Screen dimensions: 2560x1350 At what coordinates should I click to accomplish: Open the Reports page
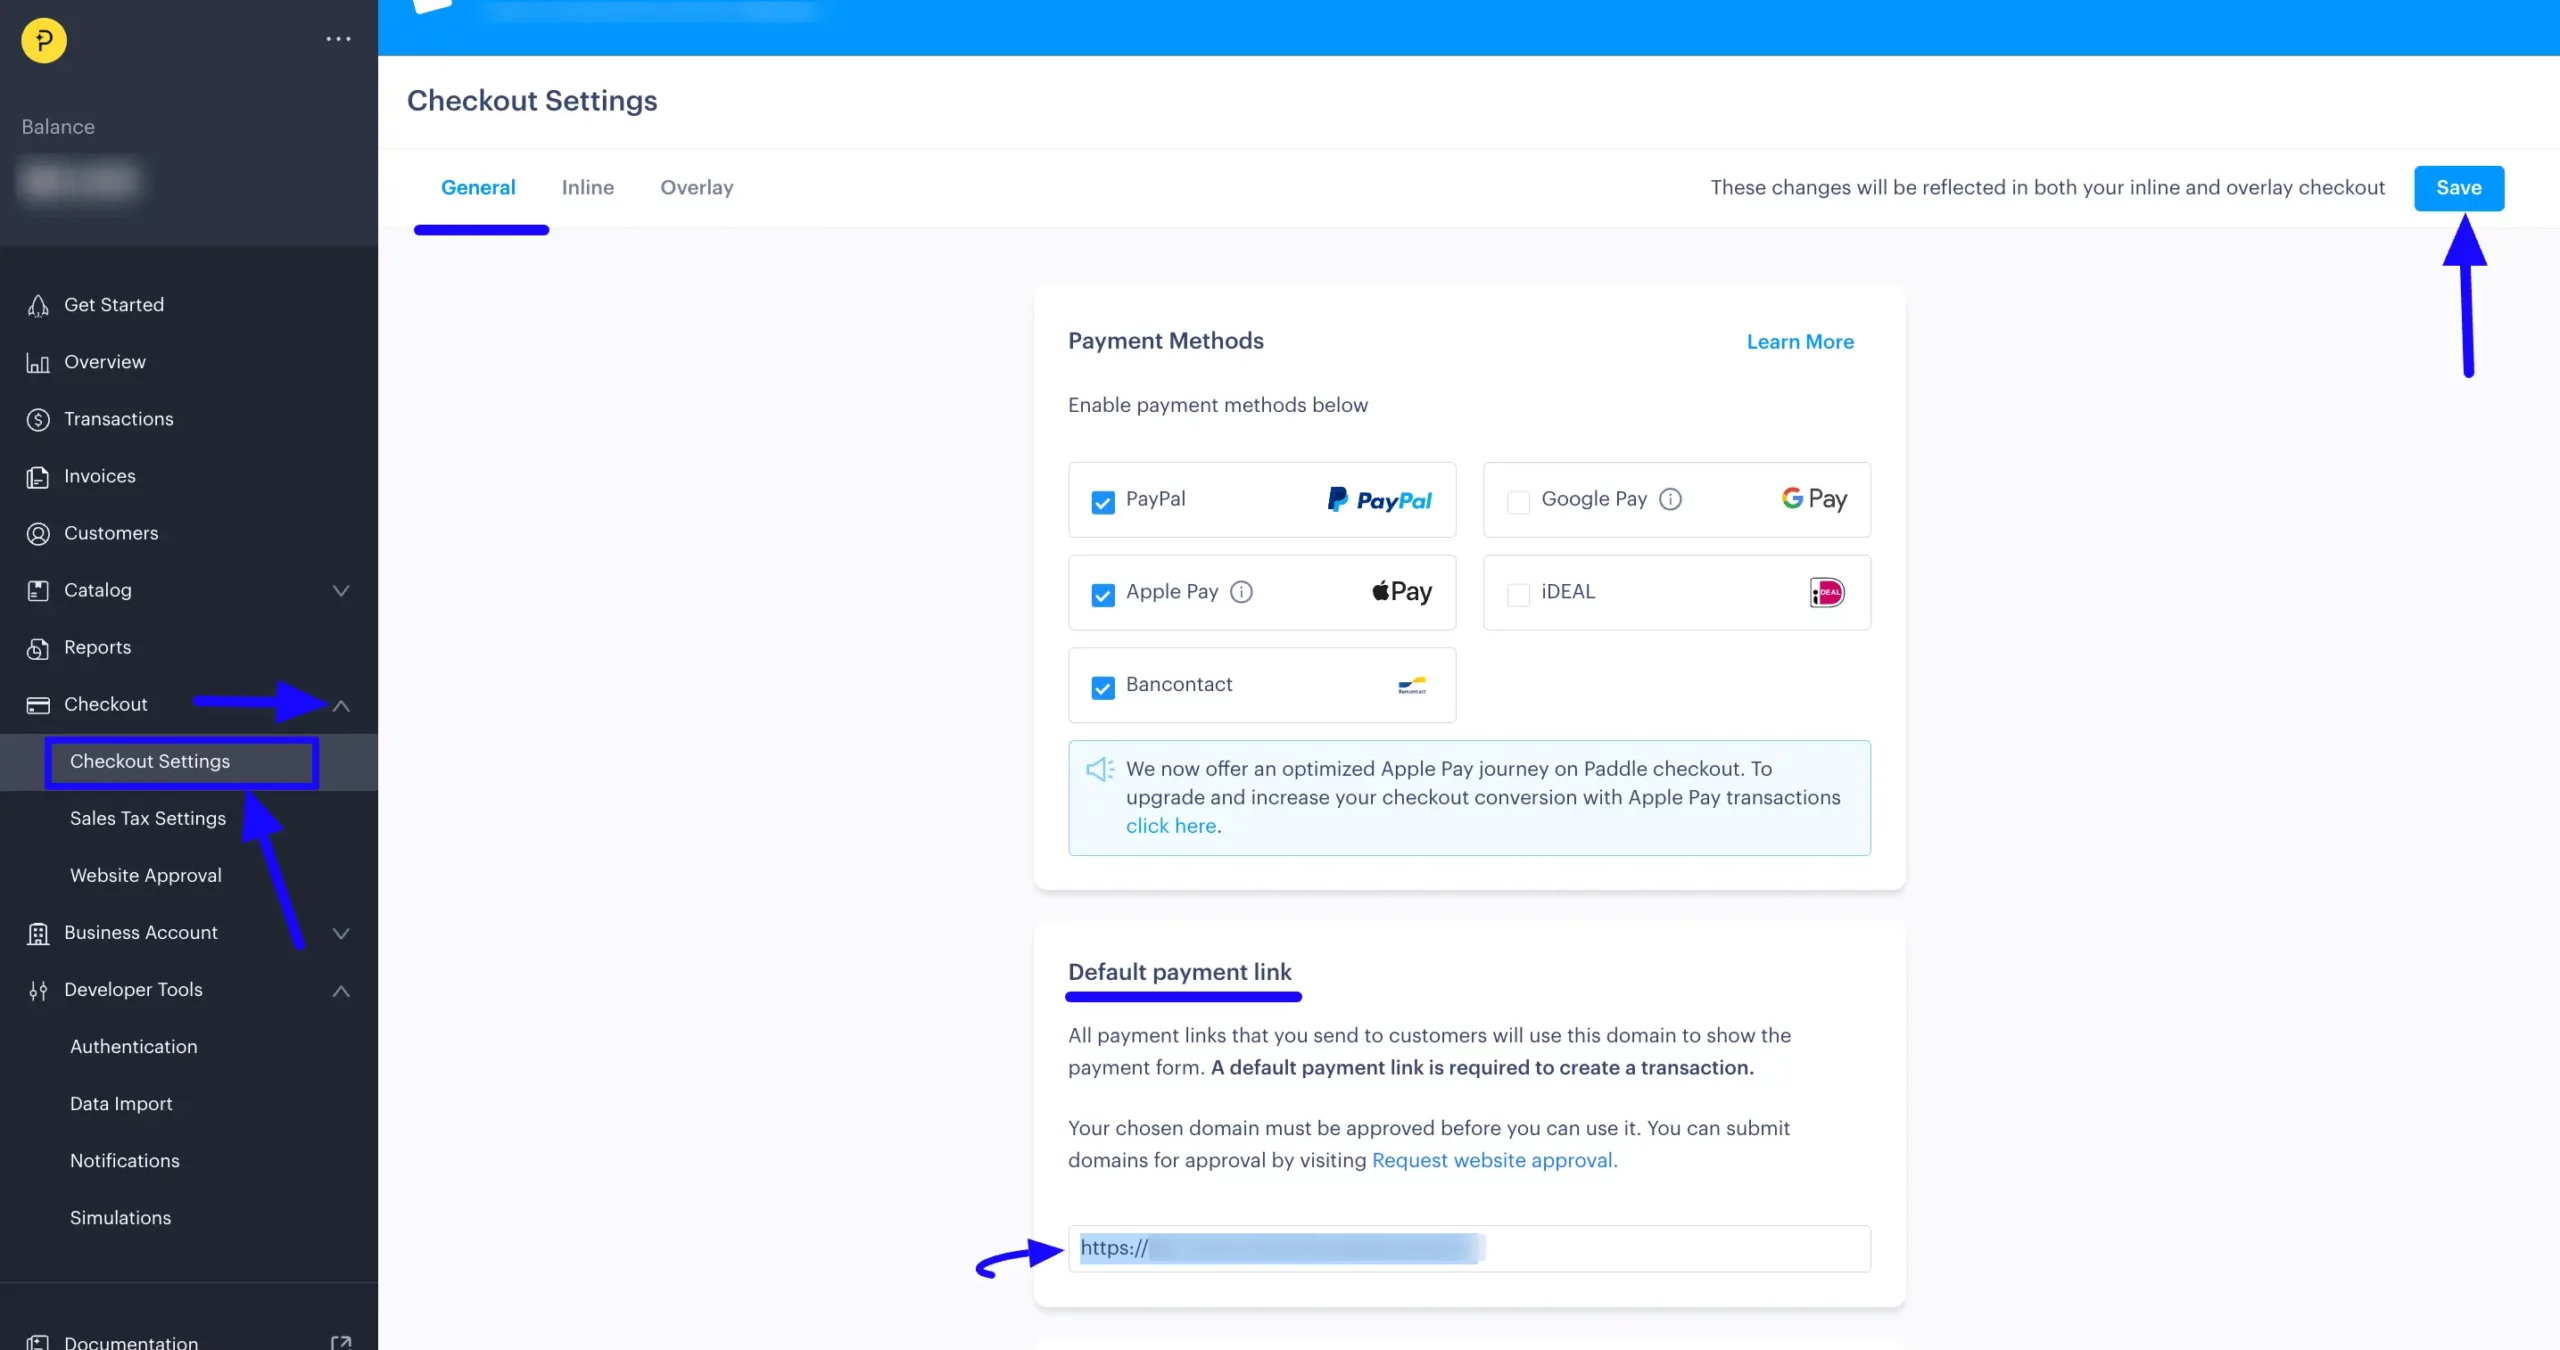pos(98,647)
